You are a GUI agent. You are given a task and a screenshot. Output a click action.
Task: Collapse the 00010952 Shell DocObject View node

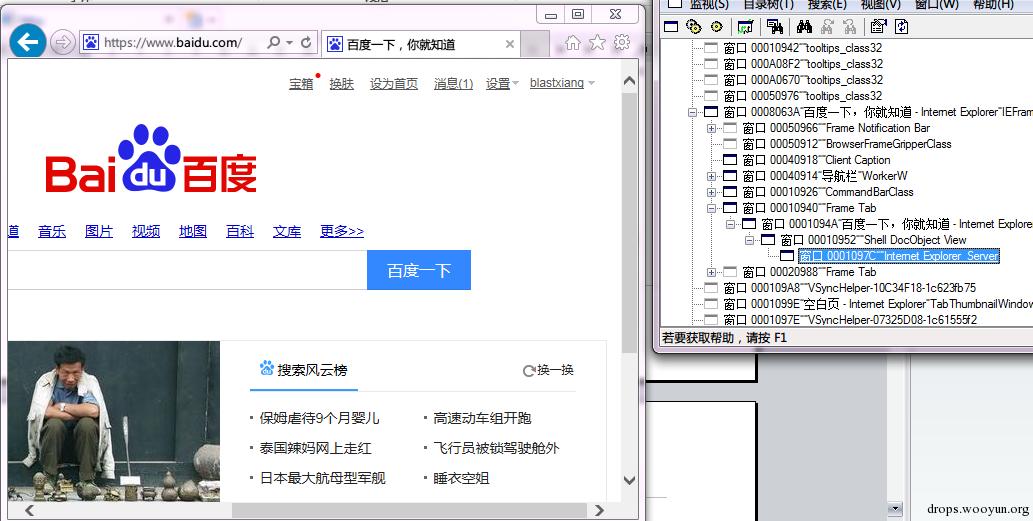(749, 240)
